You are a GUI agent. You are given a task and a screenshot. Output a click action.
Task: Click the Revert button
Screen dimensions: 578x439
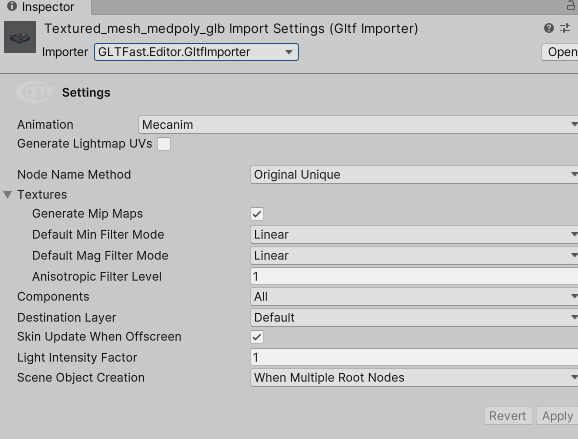tap(508, 416)
